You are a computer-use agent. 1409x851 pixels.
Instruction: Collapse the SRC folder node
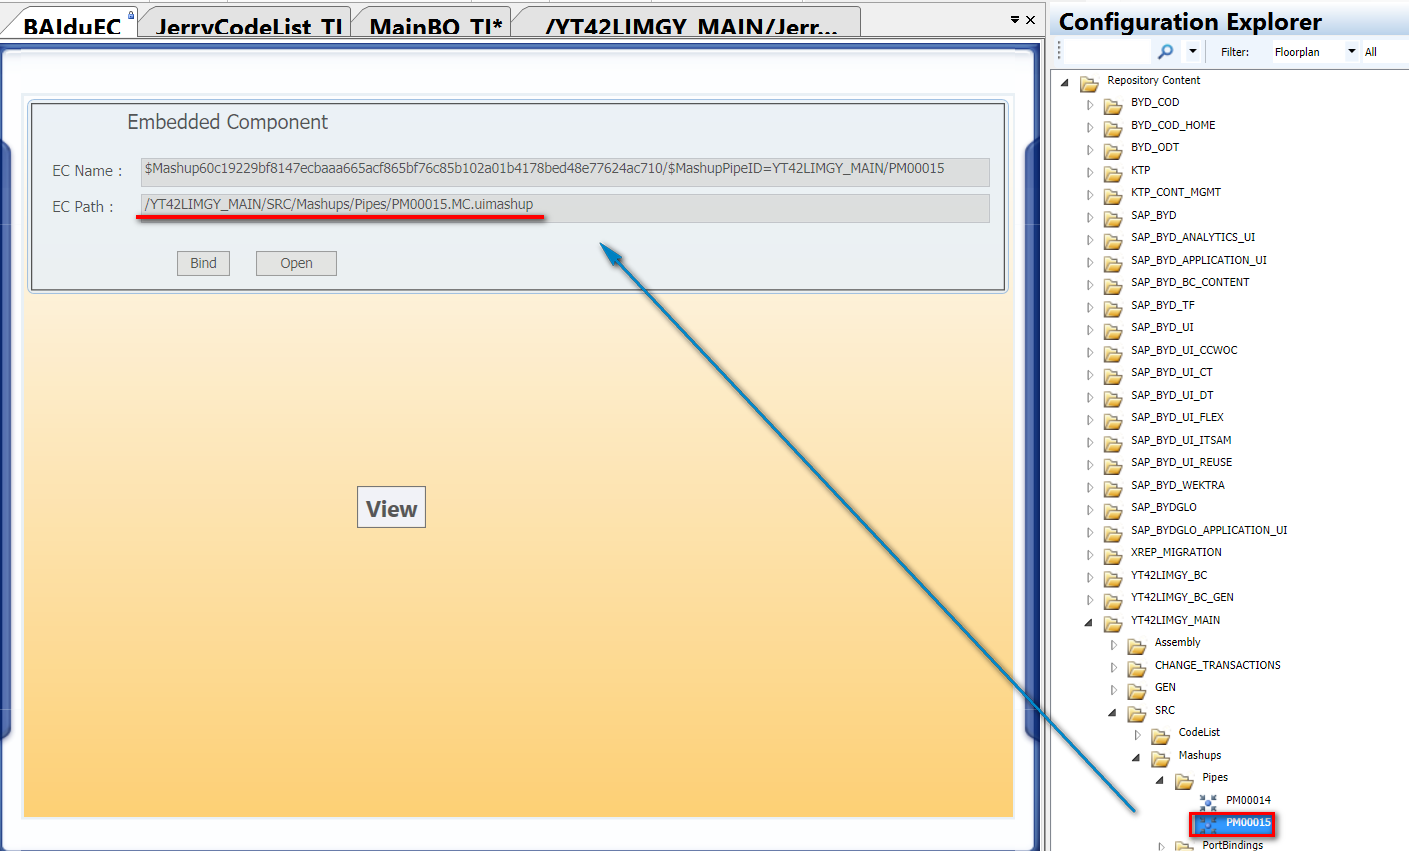pyautogui.click(x=1113, y=712)
